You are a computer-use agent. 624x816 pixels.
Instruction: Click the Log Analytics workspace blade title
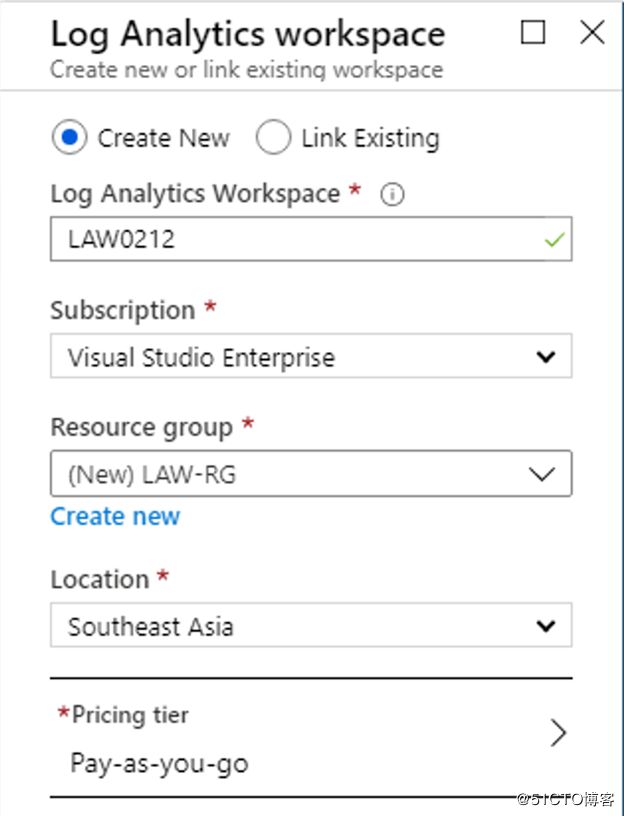click(x=248, y=35)
